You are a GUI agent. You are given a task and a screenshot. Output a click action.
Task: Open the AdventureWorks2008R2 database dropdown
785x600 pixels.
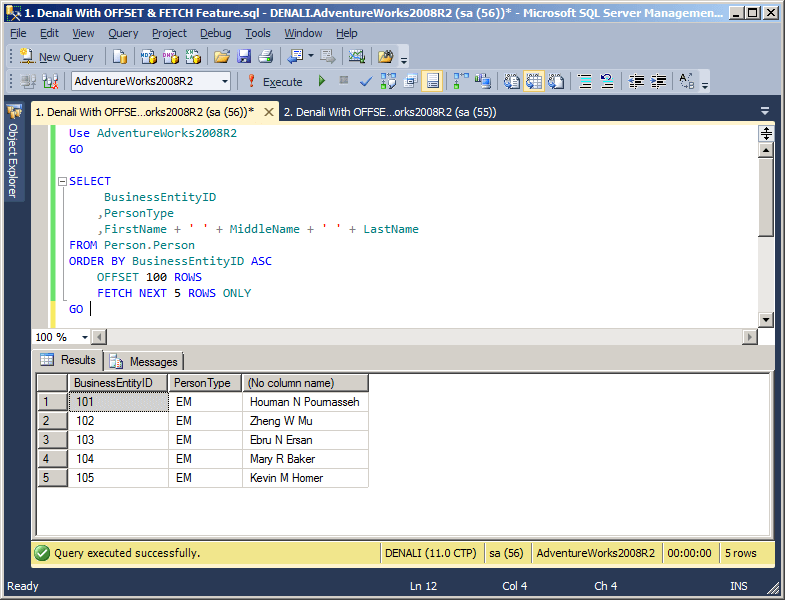click(224, 82)
